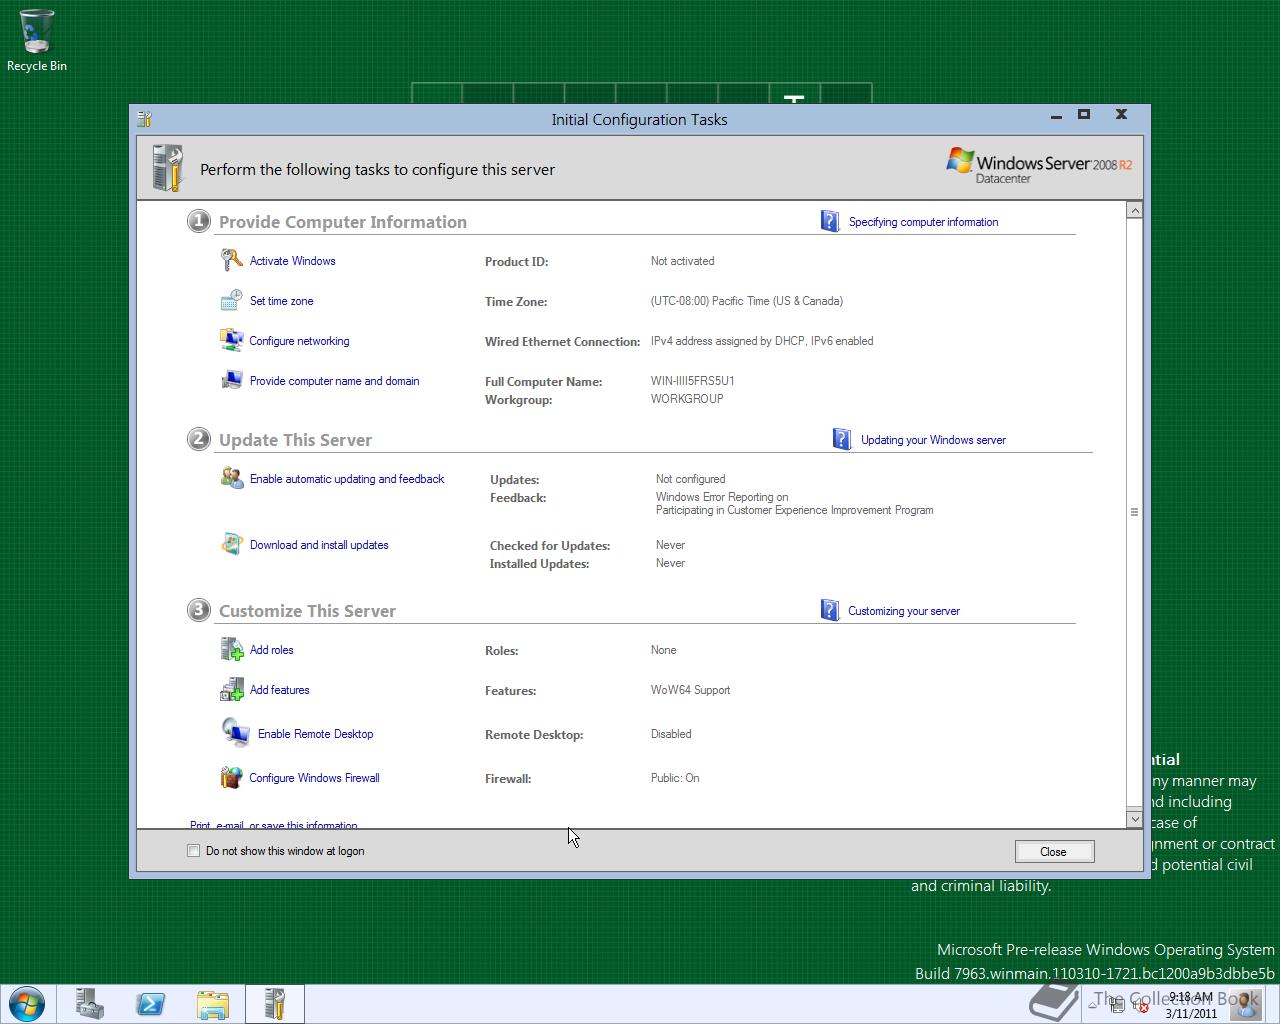Click the Customize This Server heading
Screen dimensions: 1280x1024
[x=307, y=611]
